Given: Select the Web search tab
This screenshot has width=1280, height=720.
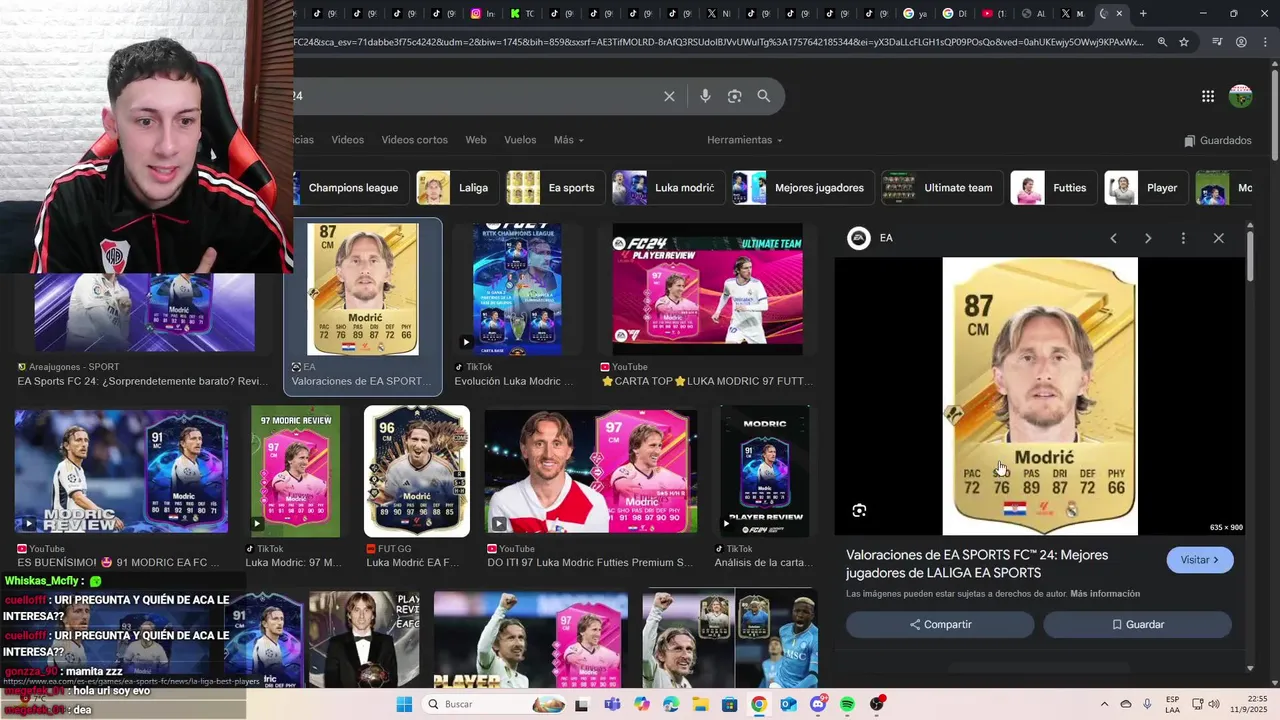Looking at the screenshot, I should click(476, 140).
